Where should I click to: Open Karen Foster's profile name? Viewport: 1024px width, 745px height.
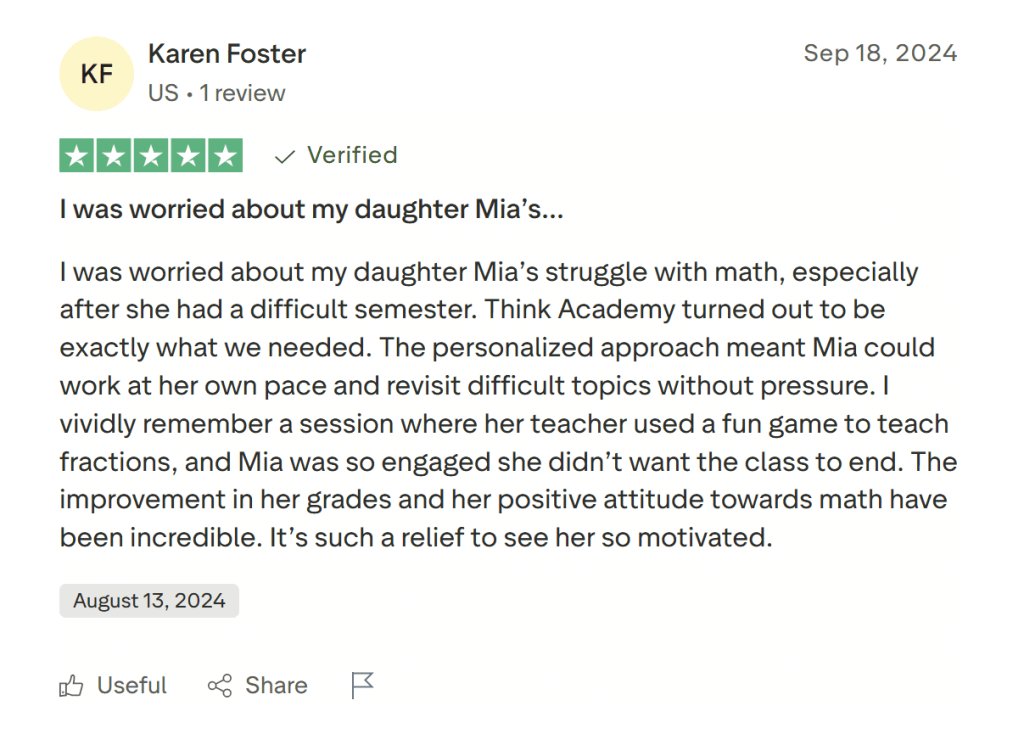pyautogui.click(x=227, y=54)
